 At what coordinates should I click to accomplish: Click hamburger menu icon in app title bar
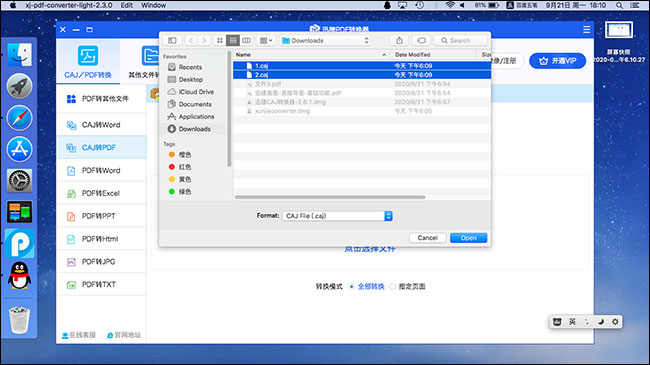click(587, 29)
